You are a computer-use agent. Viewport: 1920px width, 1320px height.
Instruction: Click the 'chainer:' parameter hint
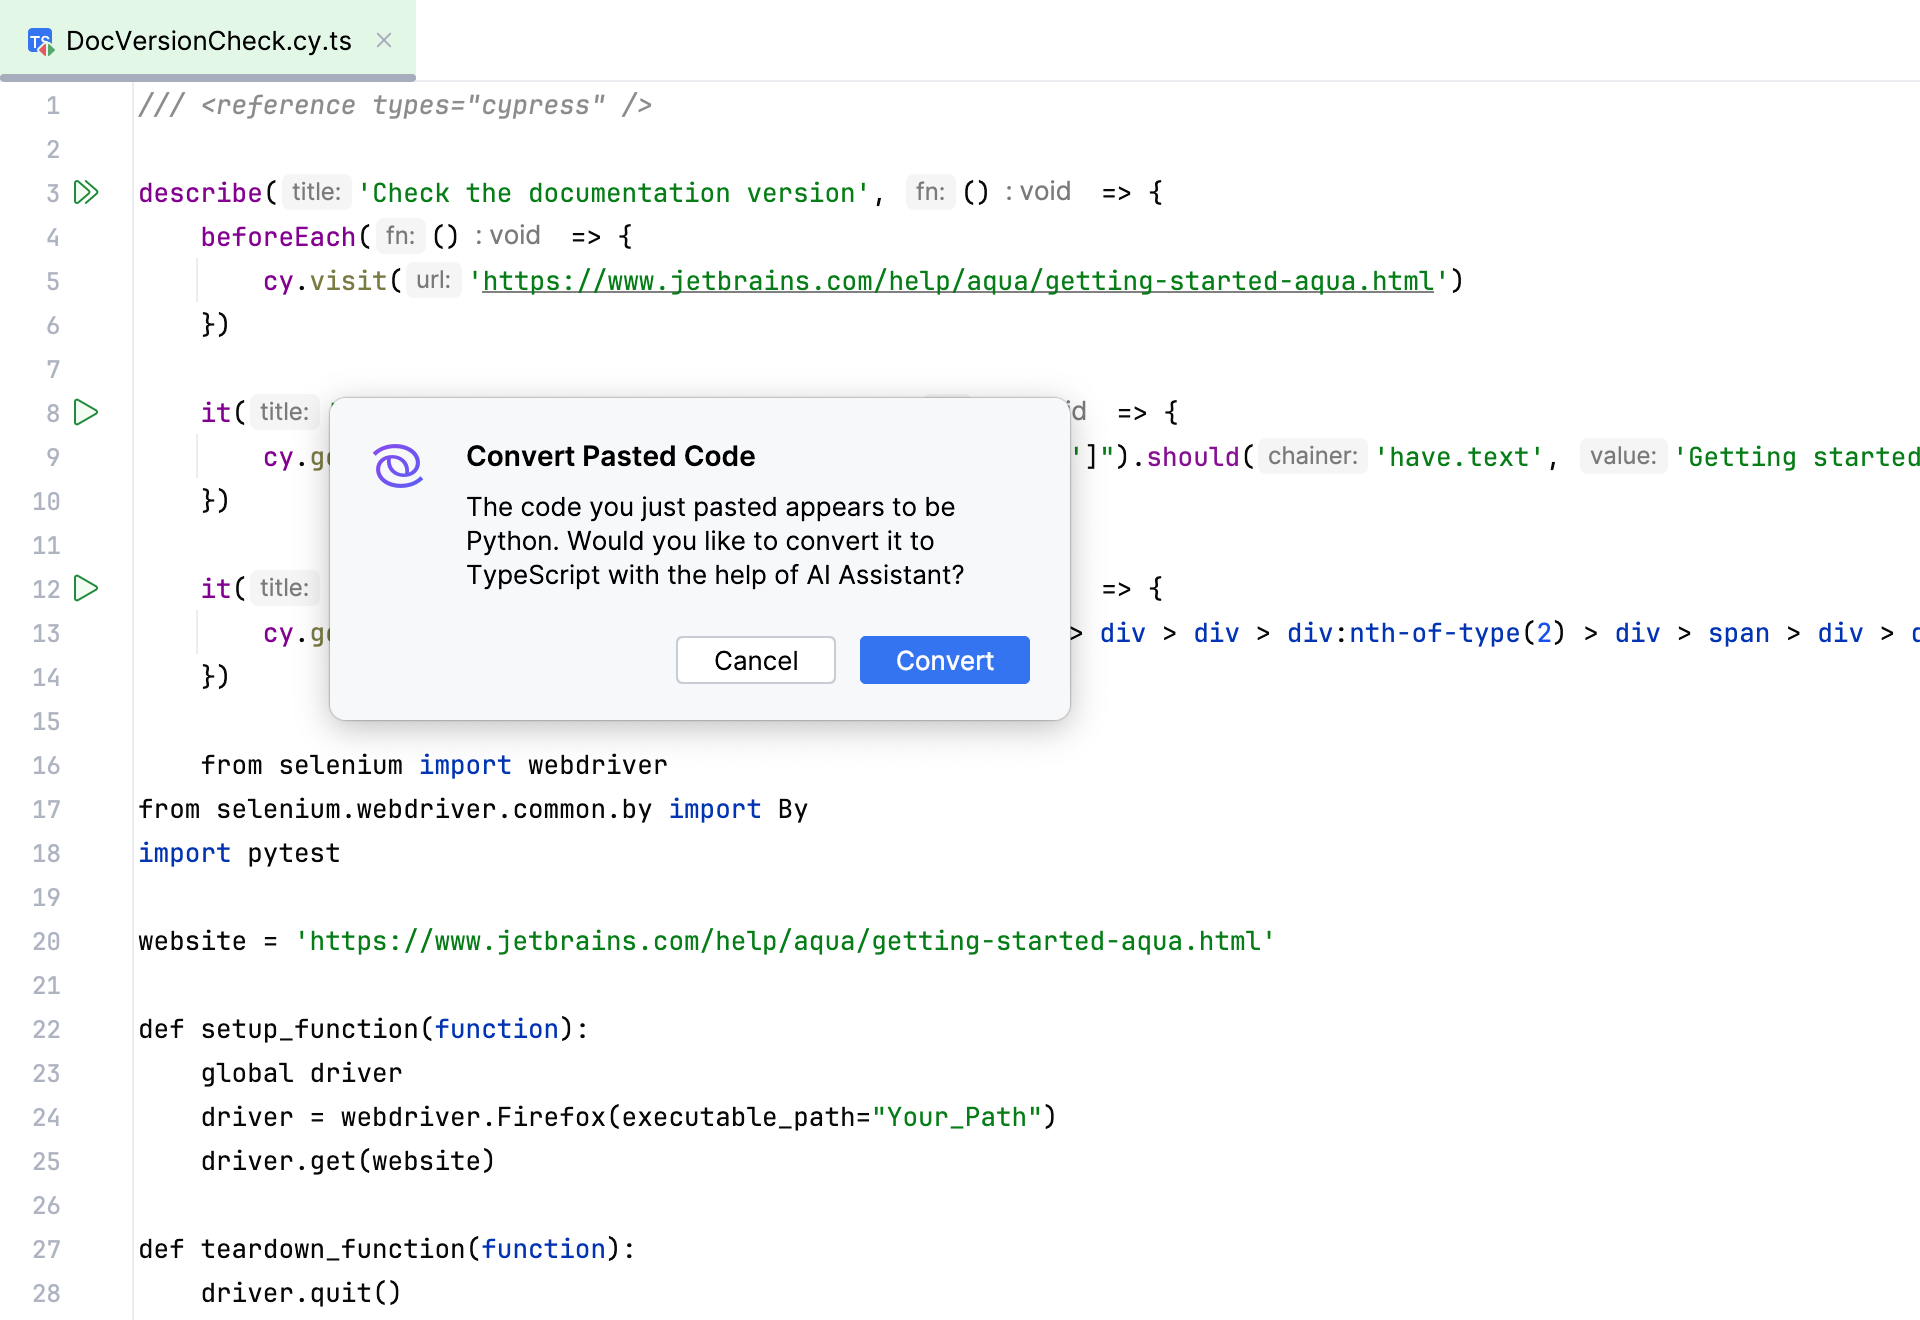click(1312, 456)
